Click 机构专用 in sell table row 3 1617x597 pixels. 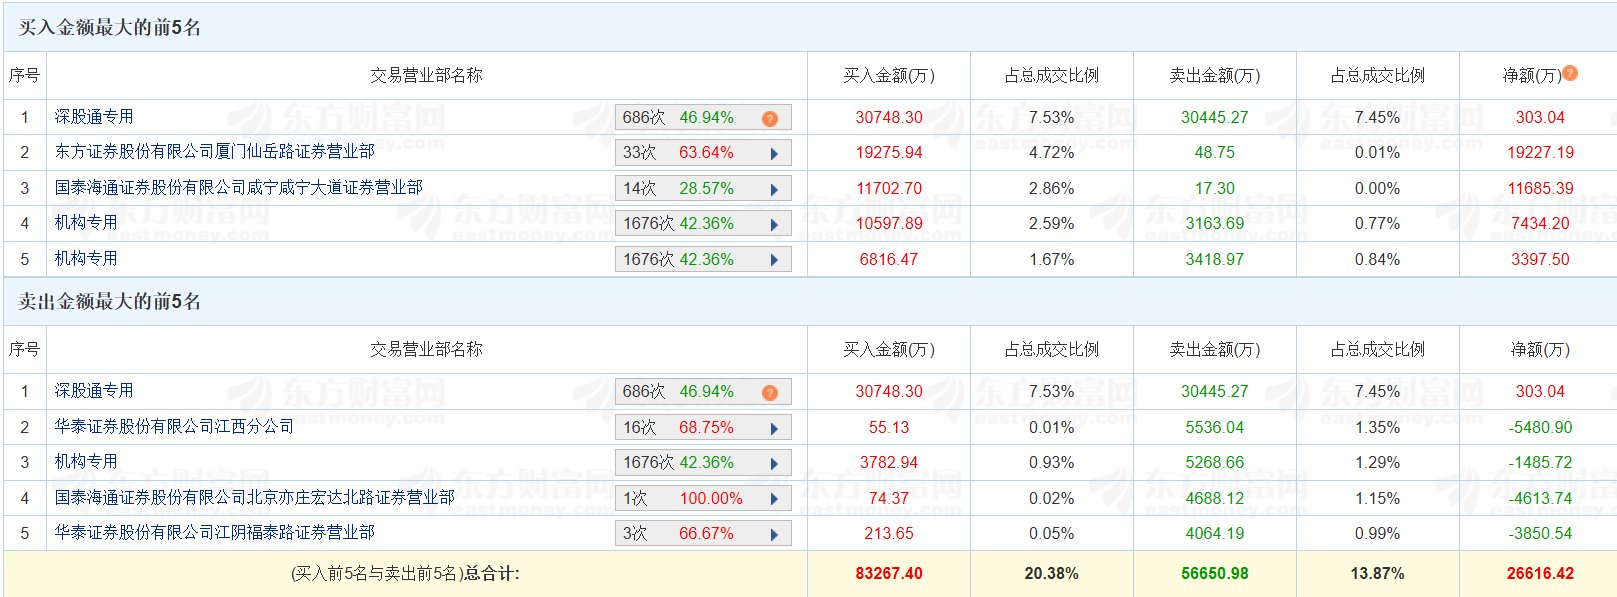86,461
